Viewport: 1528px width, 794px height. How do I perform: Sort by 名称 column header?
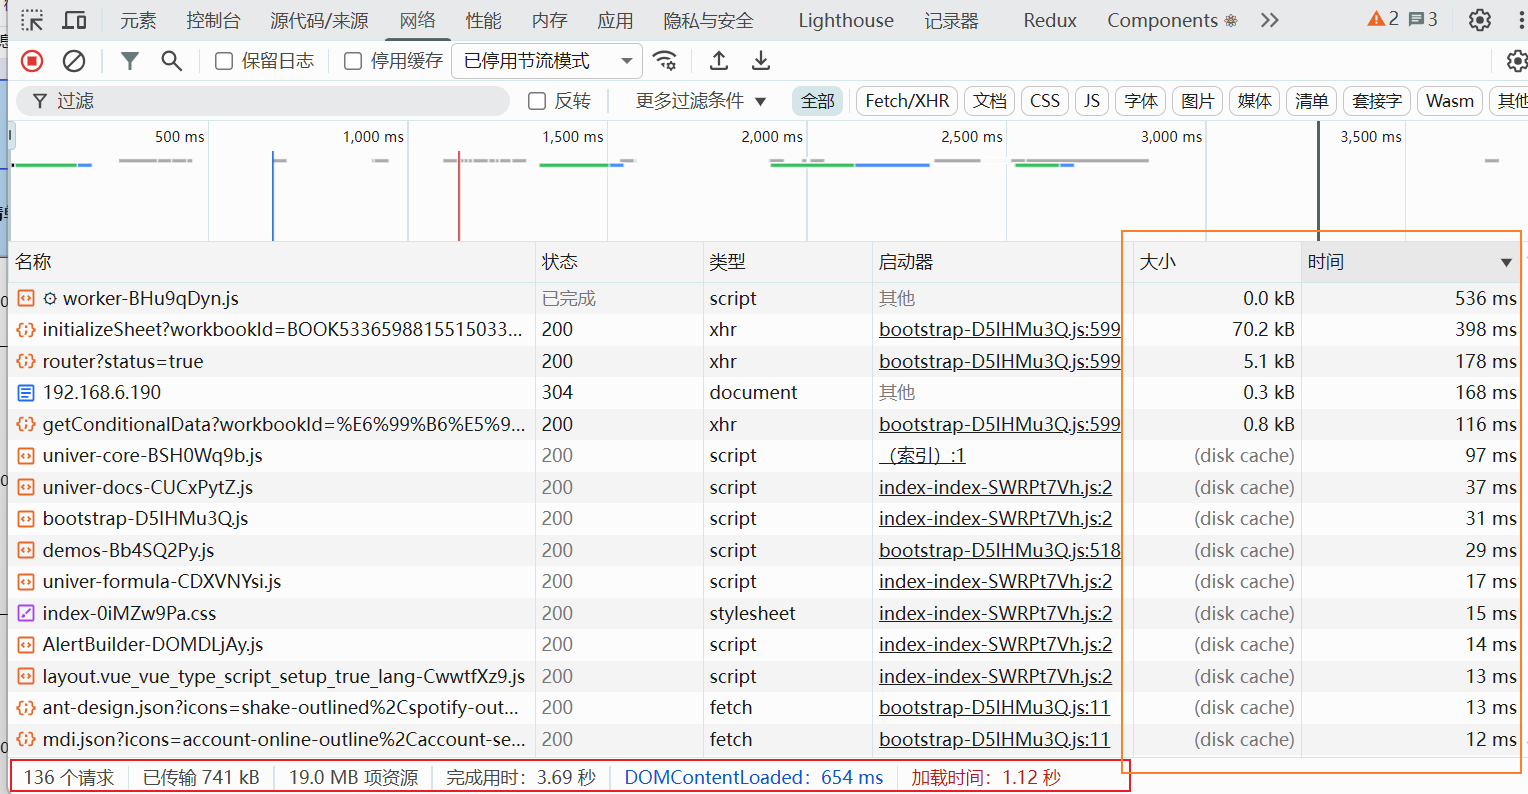coord(271,262)
